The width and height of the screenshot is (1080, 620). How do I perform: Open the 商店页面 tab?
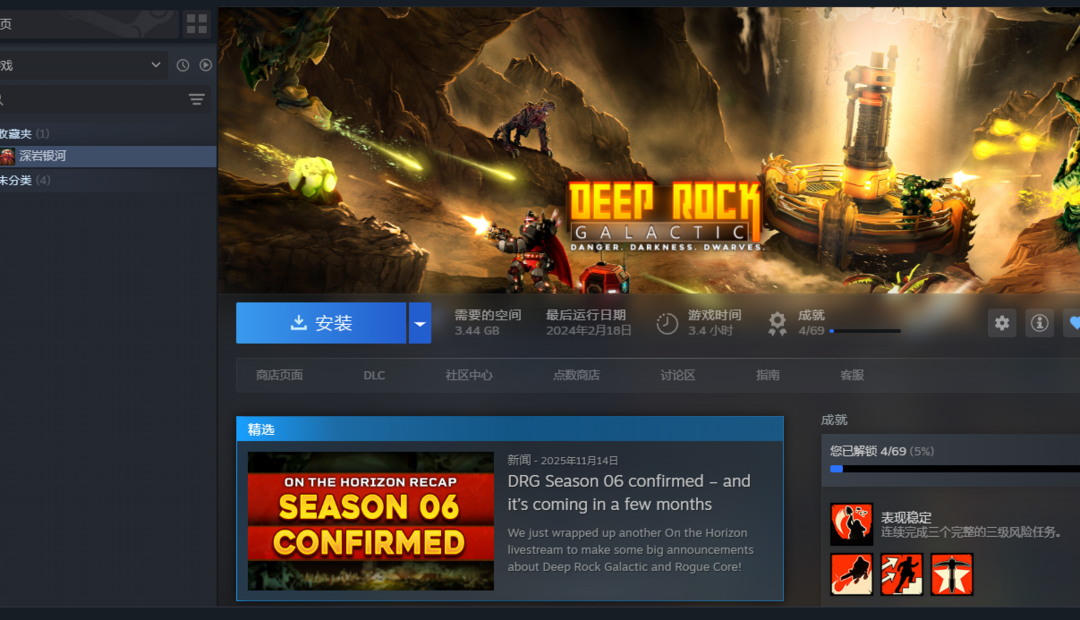point(279,375)
